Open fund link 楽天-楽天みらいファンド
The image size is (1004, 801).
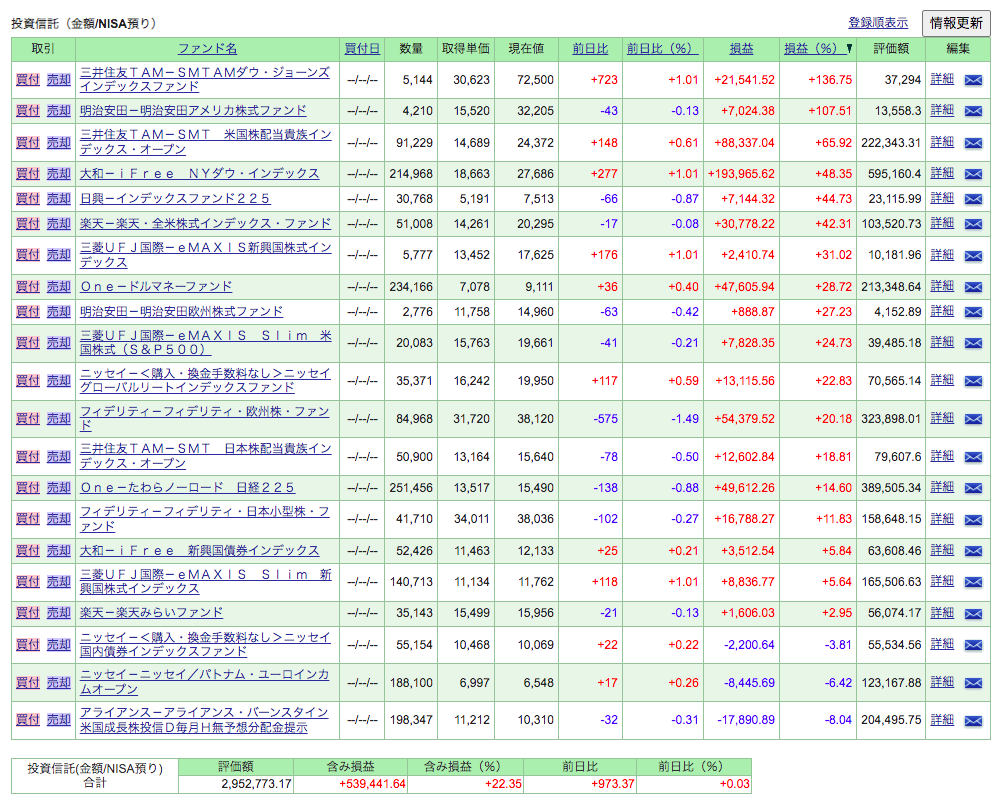[x=152, y=613]
